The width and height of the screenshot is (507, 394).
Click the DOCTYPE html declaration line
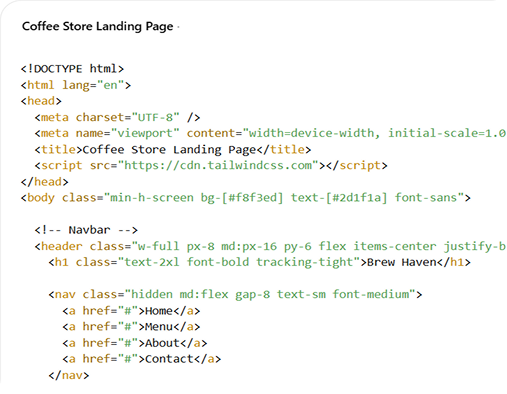72,69
